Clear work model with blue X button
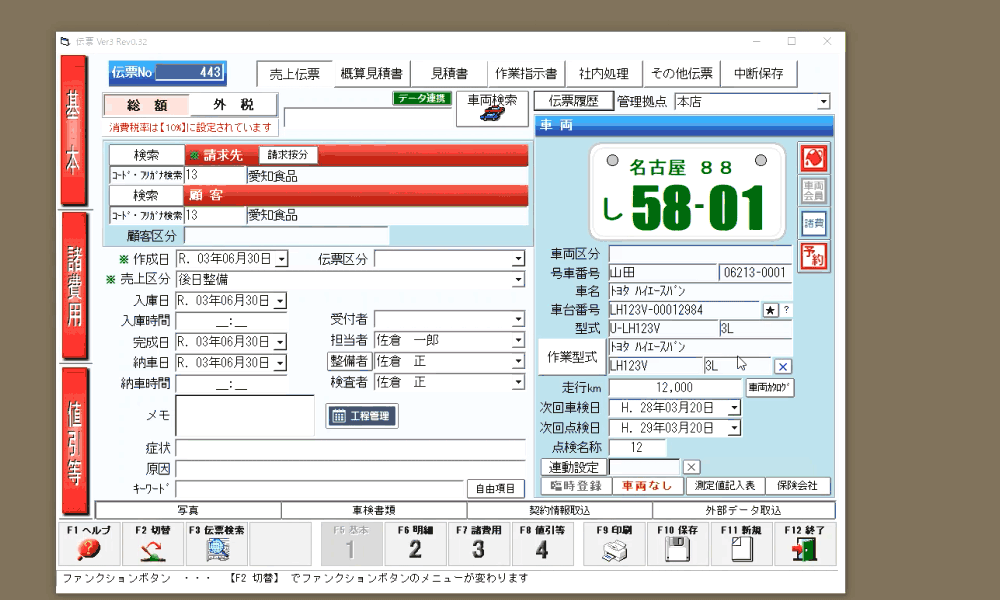Viewport: 1000px width, 600px height. [x=783, y=366]
